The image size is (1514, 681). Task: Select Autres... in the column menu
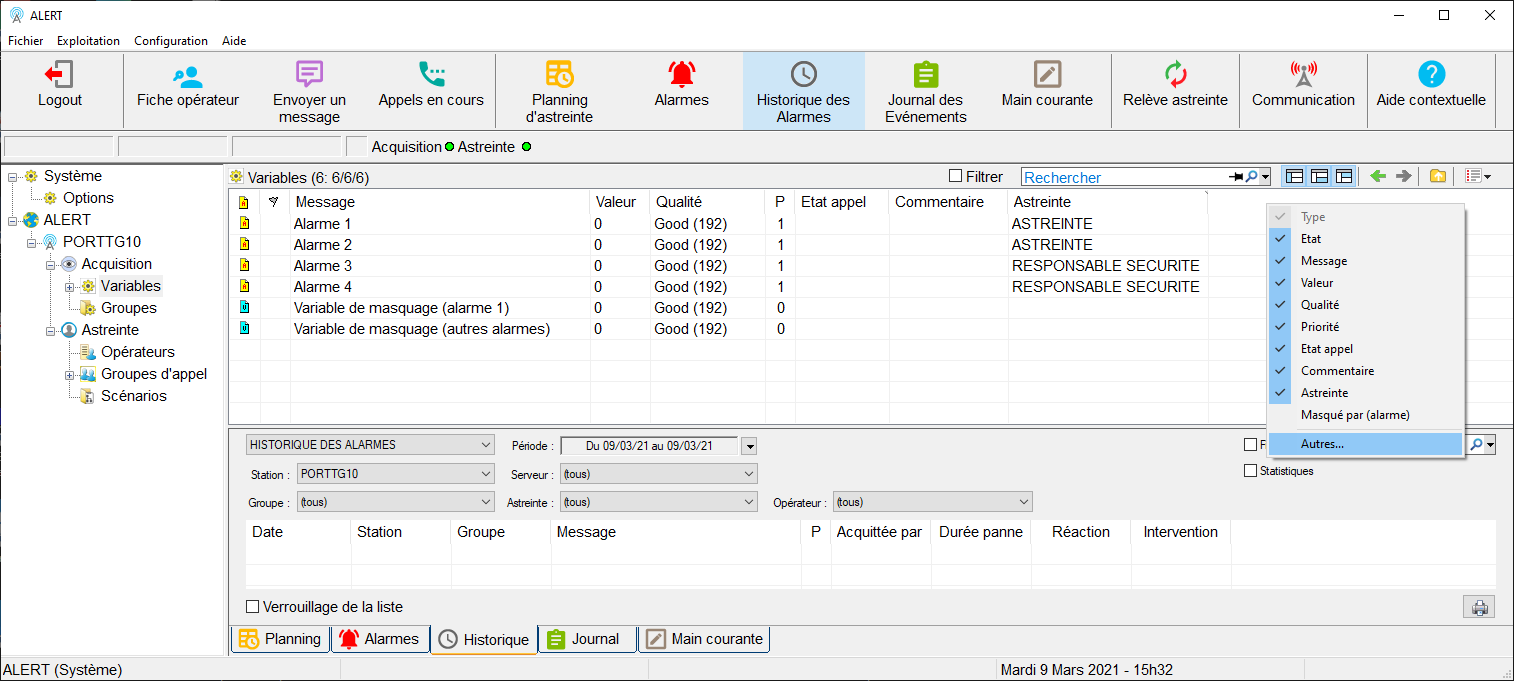pyautogui.click(x=1322, y=444)
